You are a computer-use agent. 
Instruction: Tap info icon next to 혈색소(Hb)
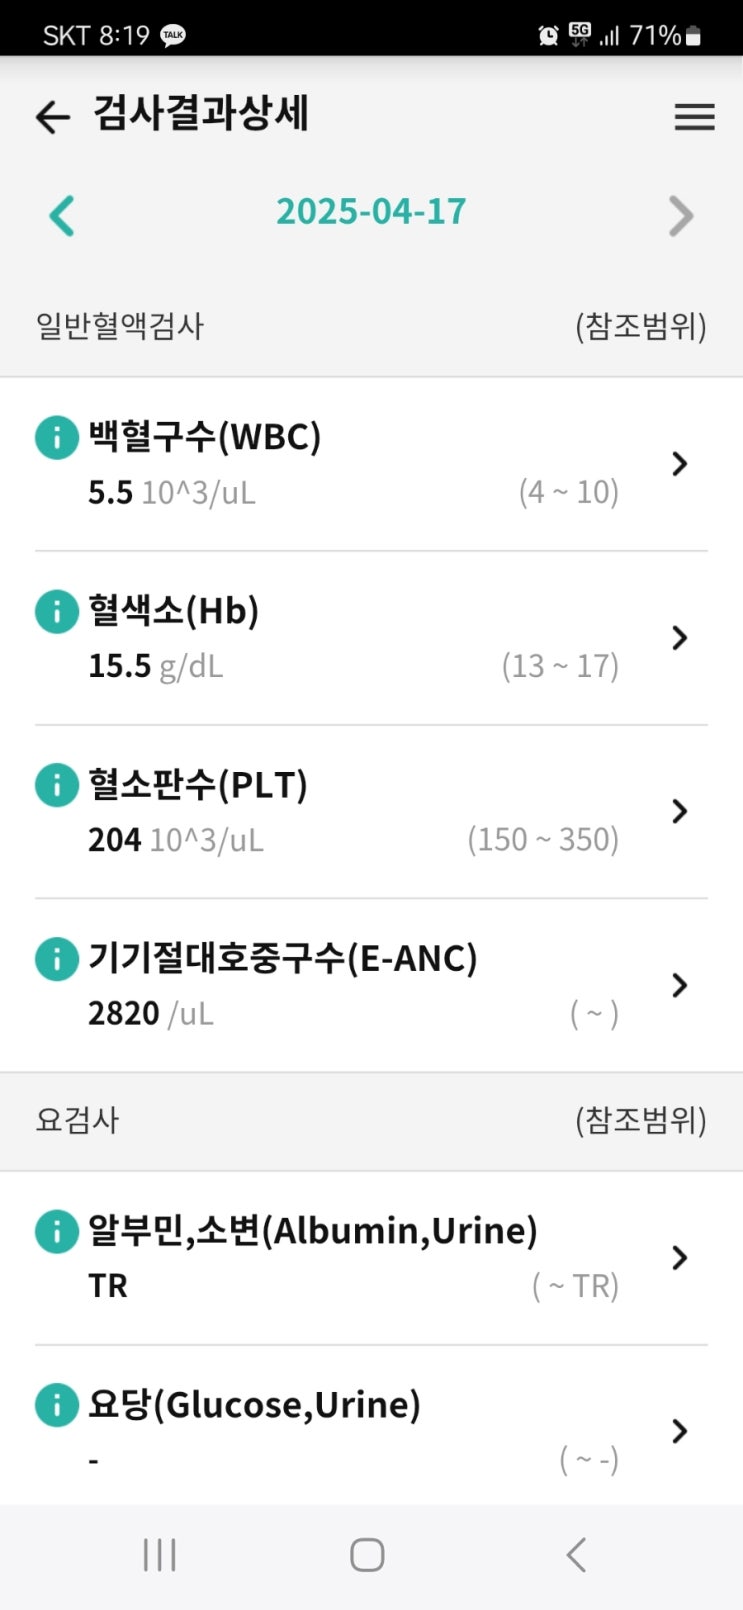tap(57, 611)
